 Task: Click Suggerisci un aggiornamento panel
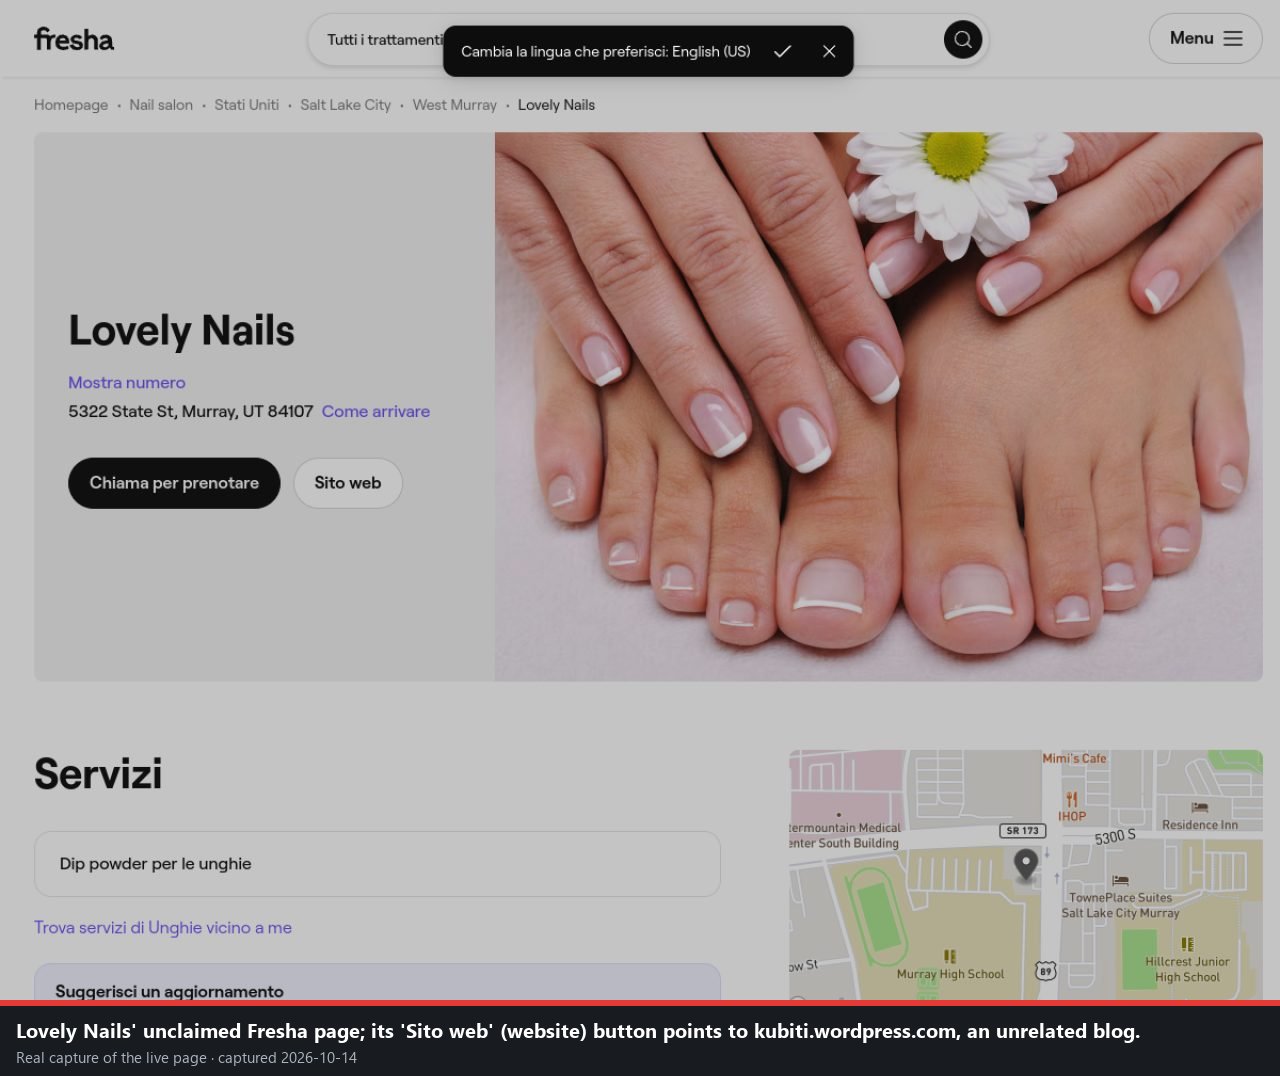point(377,983)
